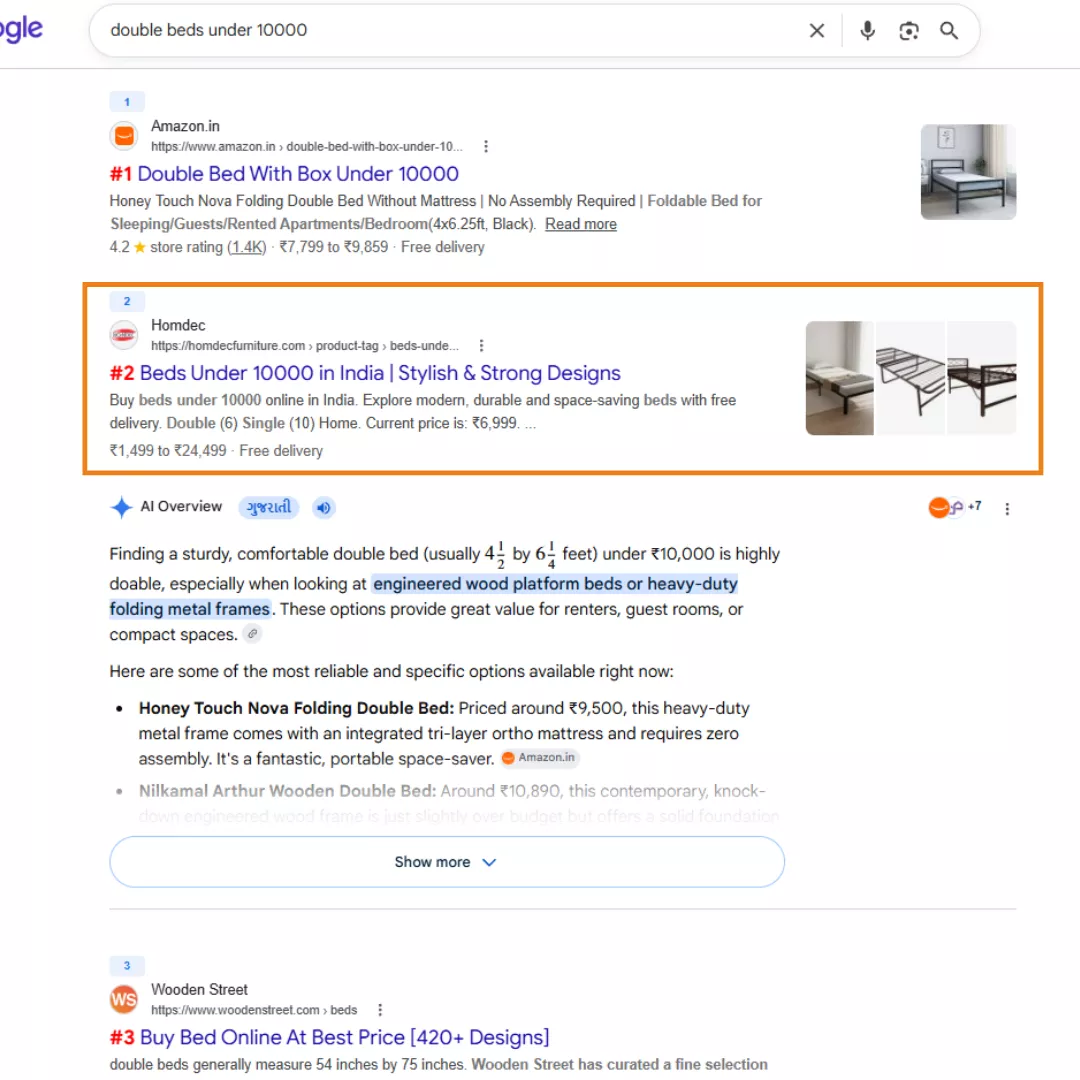Click 'Read more' in Amazon snippet
Image resolution: width=1080 pixels, height=1080 pixels.
[581, 224]
